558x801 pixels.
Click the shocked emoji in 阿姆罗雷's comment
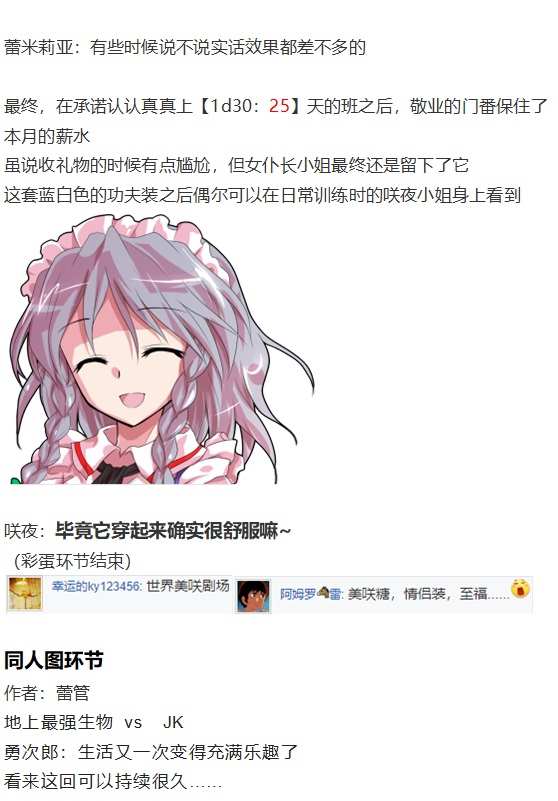pyautogui.click(x=520, y=588)
